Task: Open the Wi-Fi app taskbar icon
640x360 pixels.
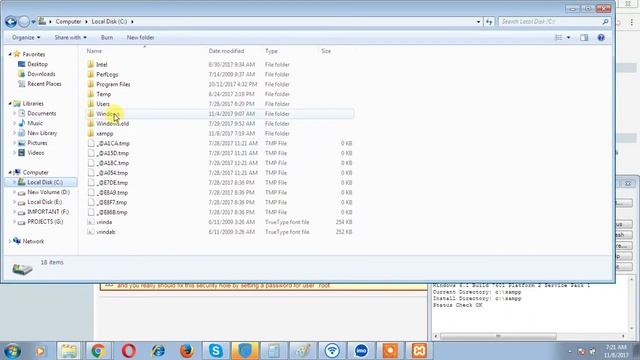Action: point(332,351)
